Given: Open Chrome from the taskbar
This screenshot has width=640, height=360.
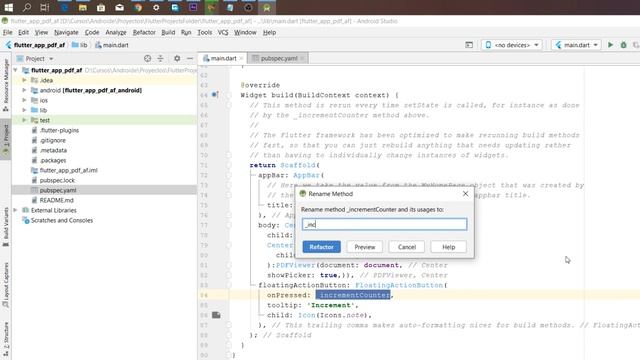Looking at the screenshot, I should pyautogui.click(x=138, y=7).
